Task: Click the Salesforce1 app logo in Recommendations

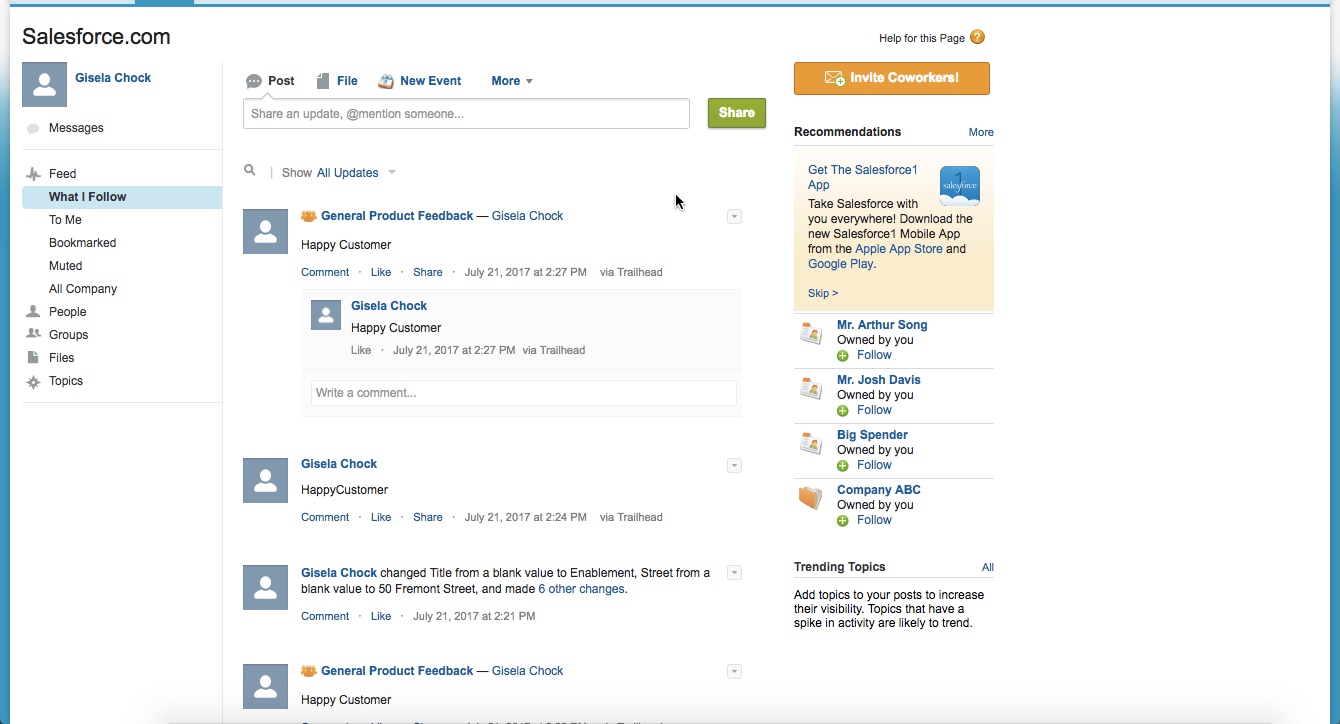Action: 960,186
